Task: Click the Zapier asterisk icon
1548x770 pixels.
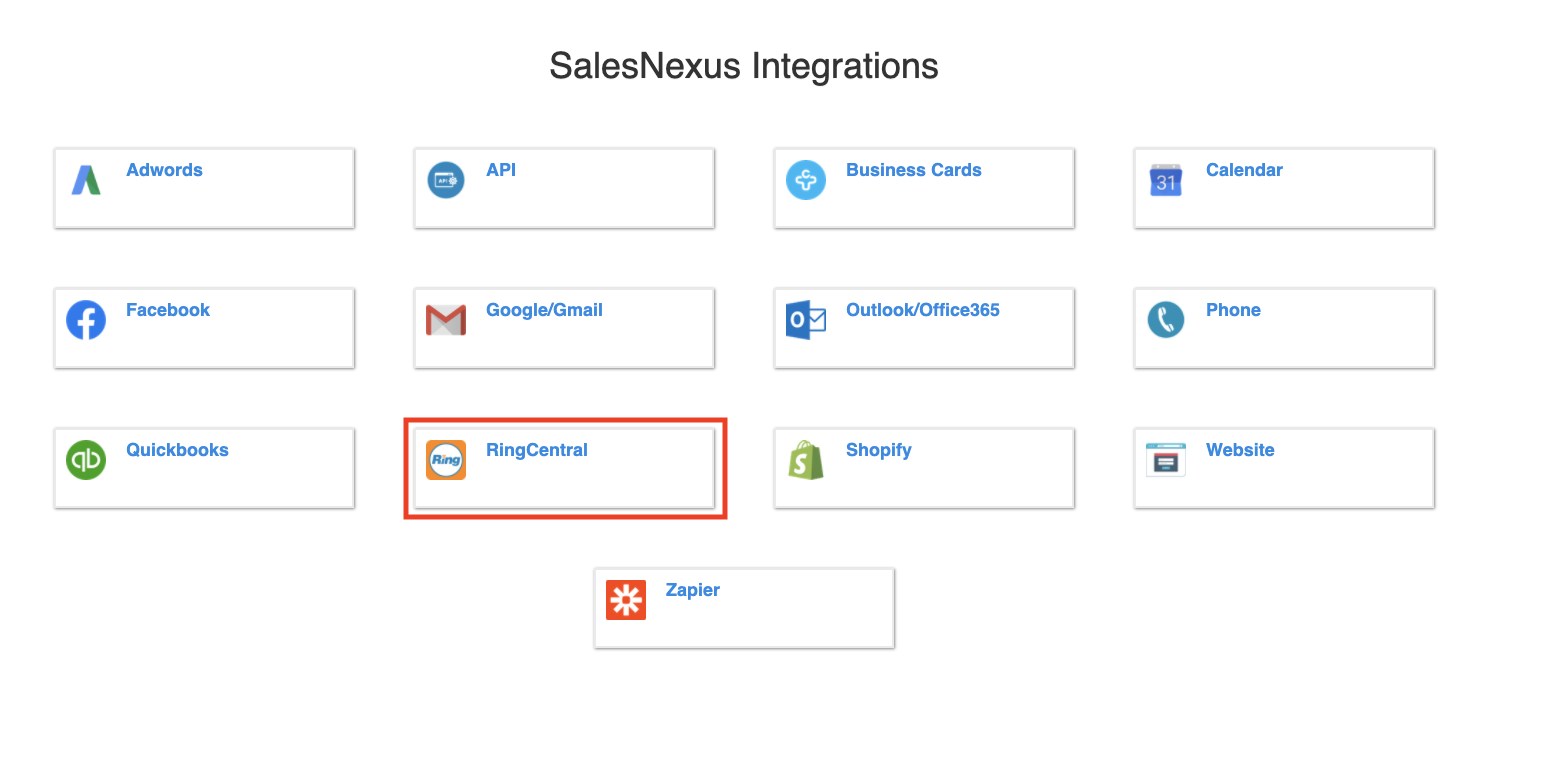Action: point(626,600)
